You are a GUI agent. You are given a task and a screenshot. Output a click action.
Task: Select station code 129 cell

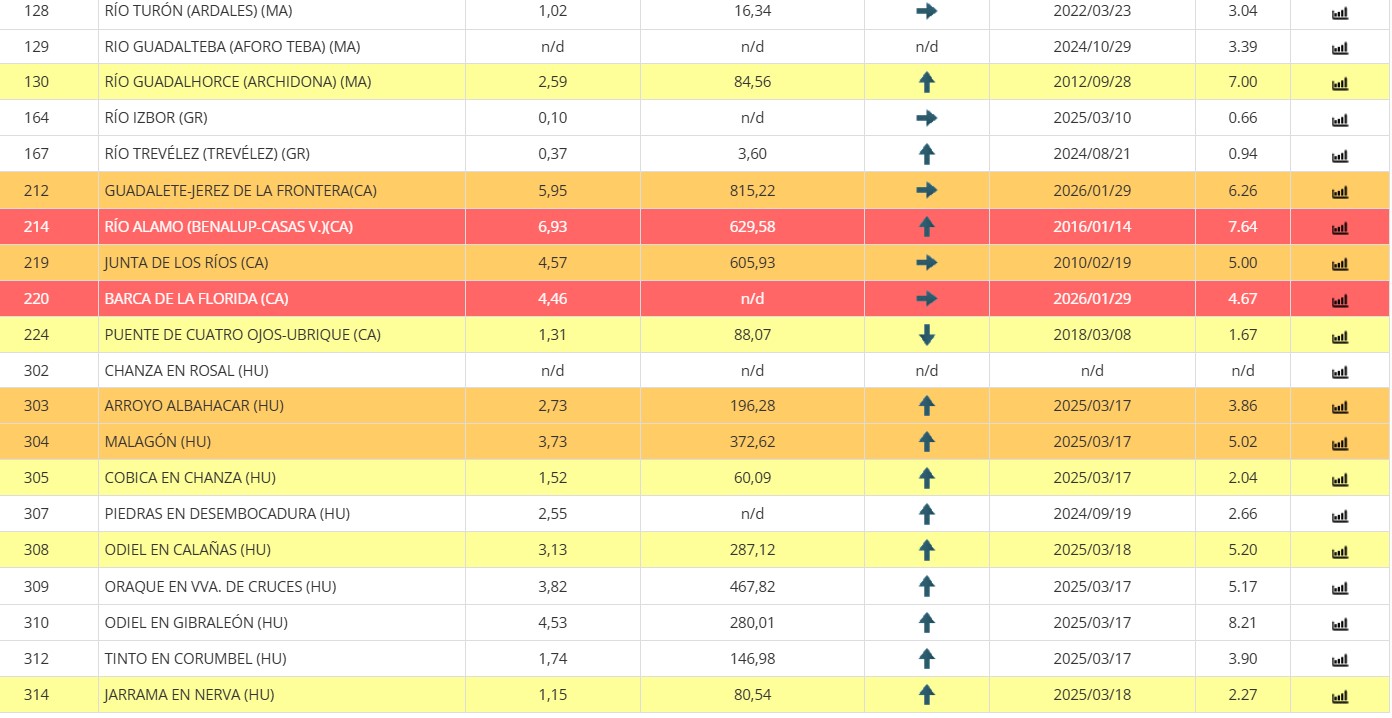click(37, 47)
